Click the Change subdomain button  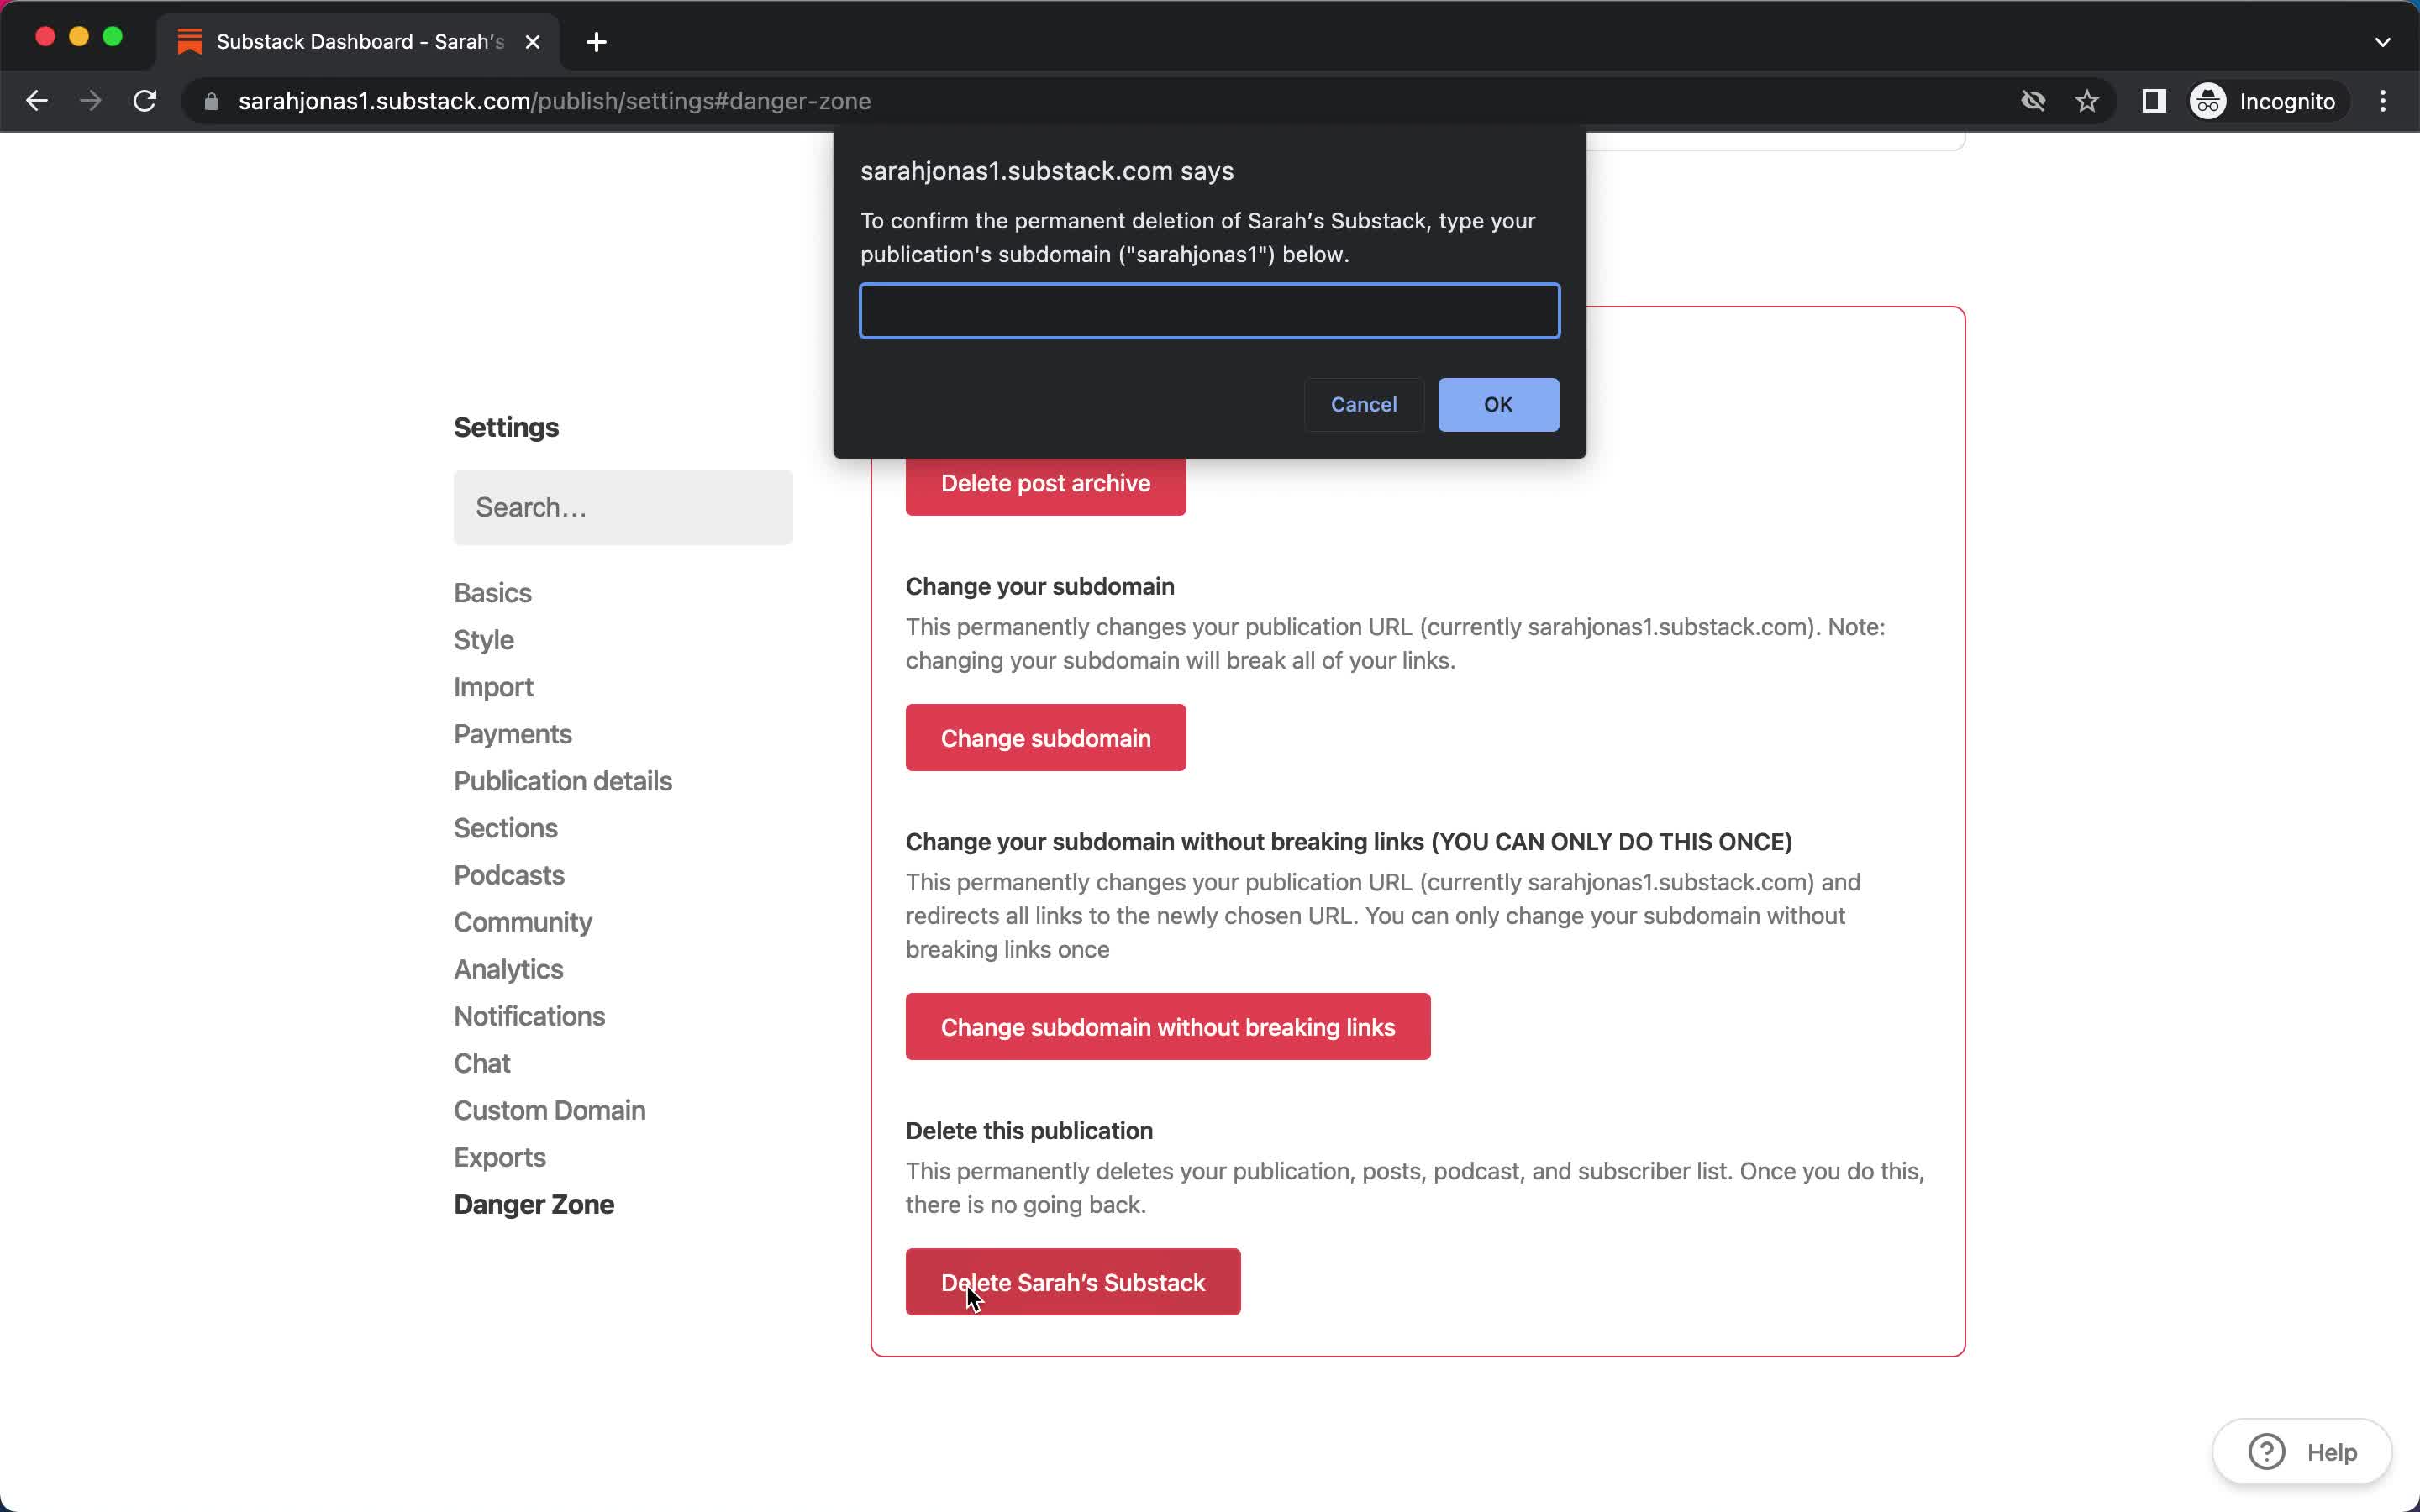pyautogui.click(x=1045, y=738)
